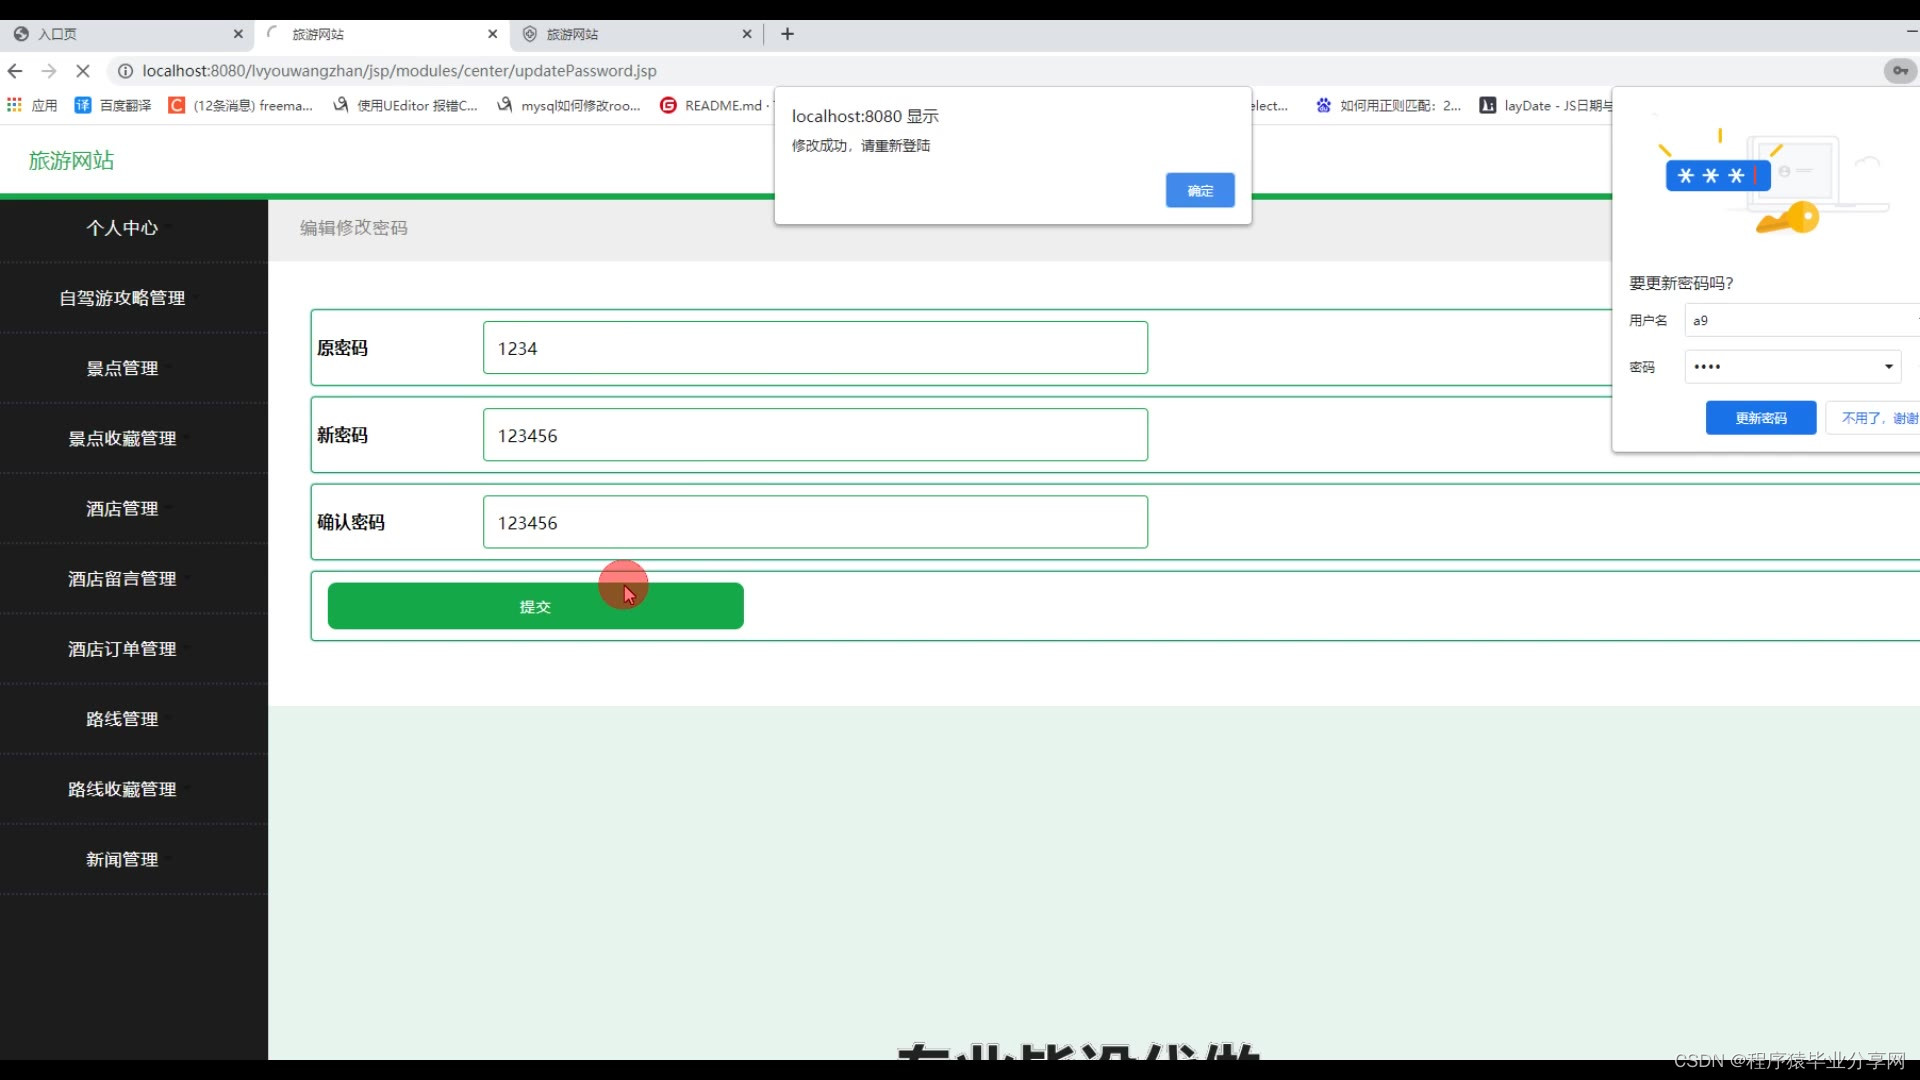This screenshot has width=1920, height=1080.
Task: Stop page loading with X icon
Action: click(x=83, y=71)
